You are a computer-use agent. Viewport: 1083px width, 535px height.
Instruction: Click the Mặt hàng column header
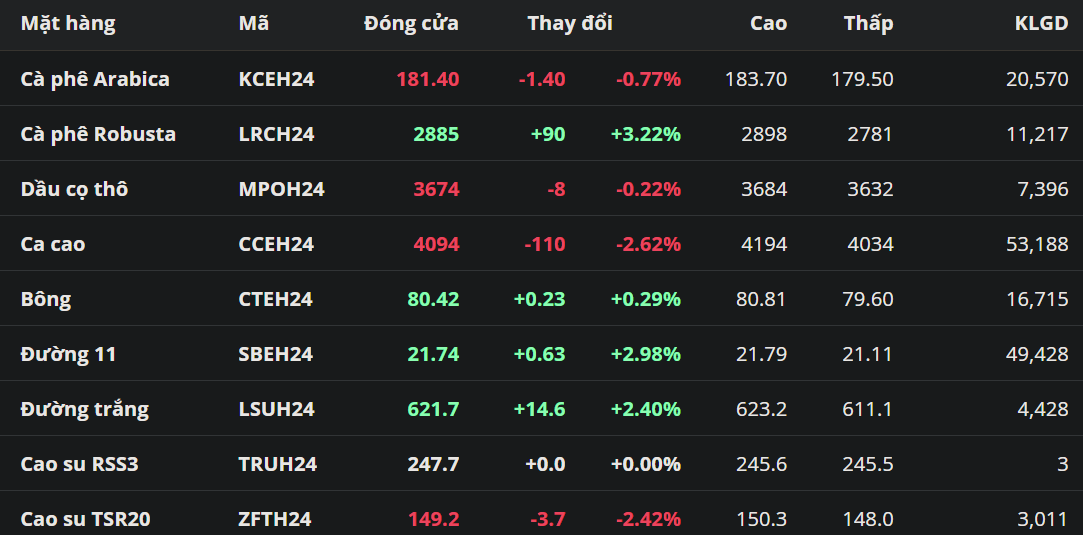pyautogui.click(x=68, y=23)
